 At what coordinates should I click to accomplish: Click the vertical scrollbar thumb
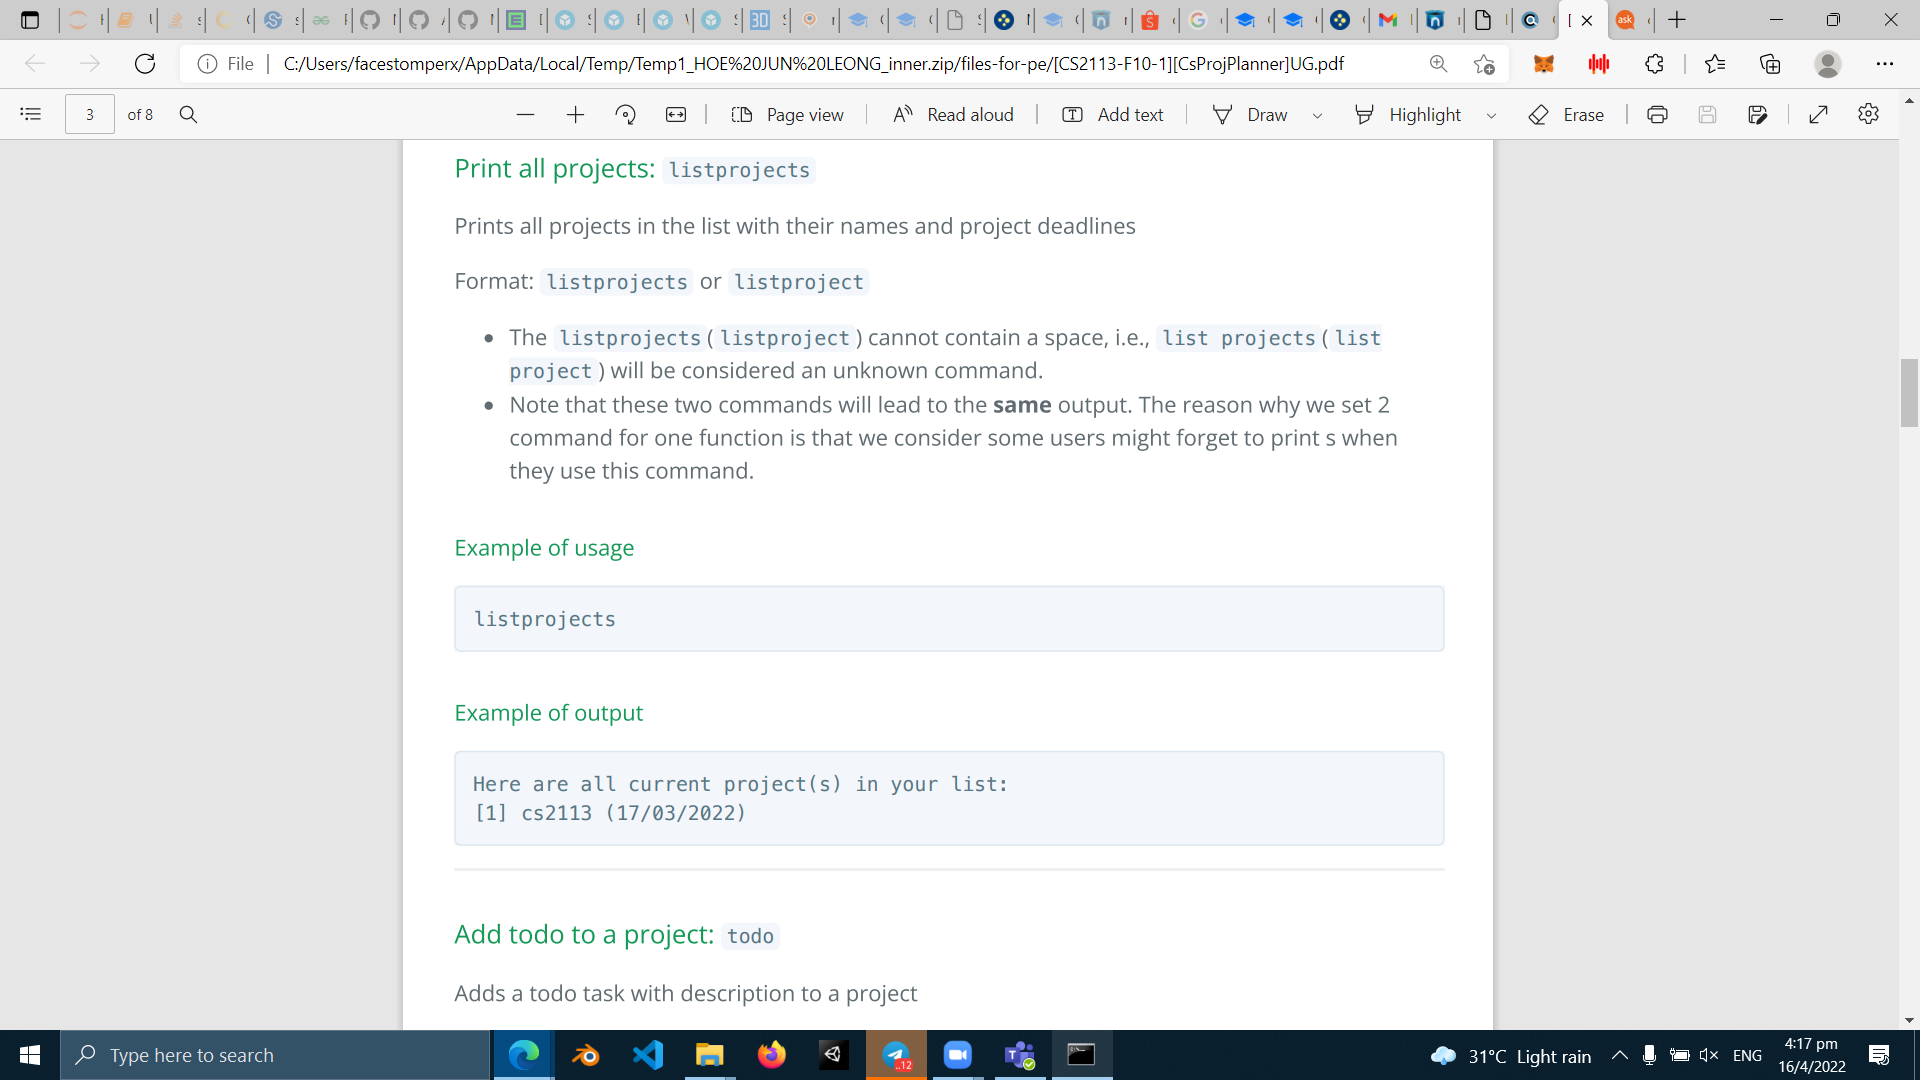point(1909,392)
